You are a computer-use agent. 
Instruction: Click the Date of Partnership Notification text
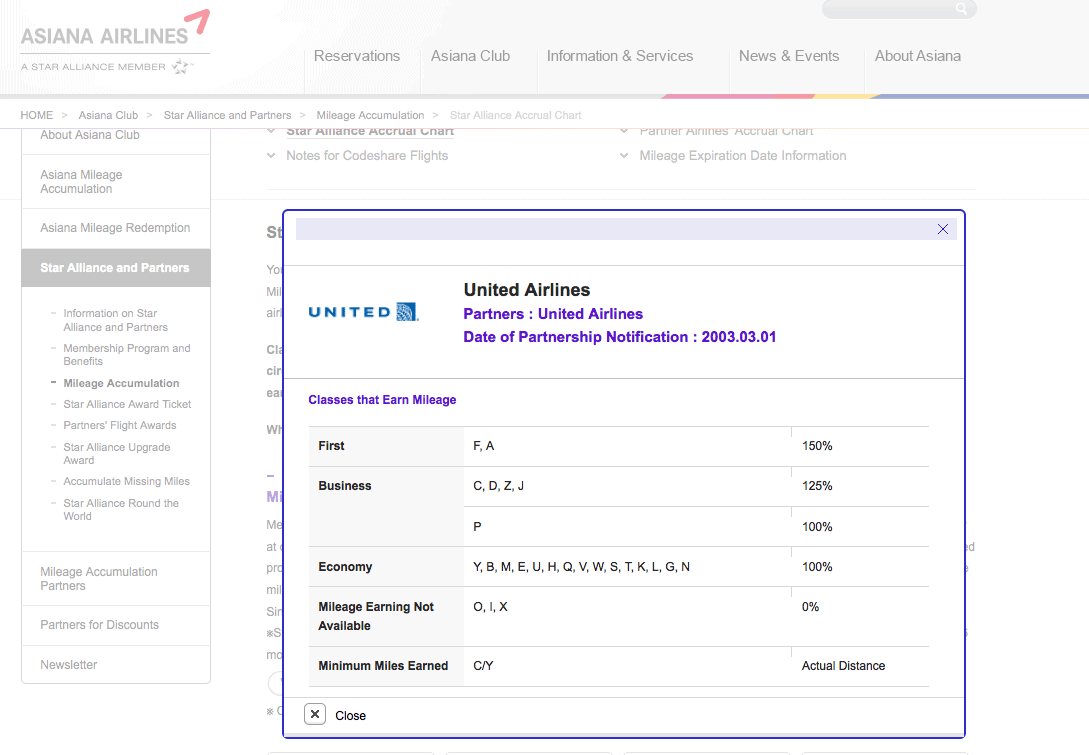click(620, 337)
